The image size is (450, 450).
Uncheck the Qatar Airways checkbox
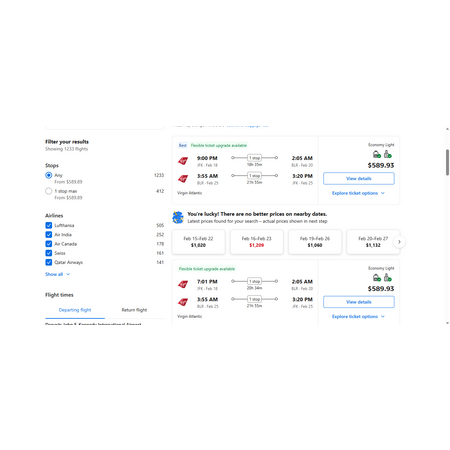click(x=49, y=262)
